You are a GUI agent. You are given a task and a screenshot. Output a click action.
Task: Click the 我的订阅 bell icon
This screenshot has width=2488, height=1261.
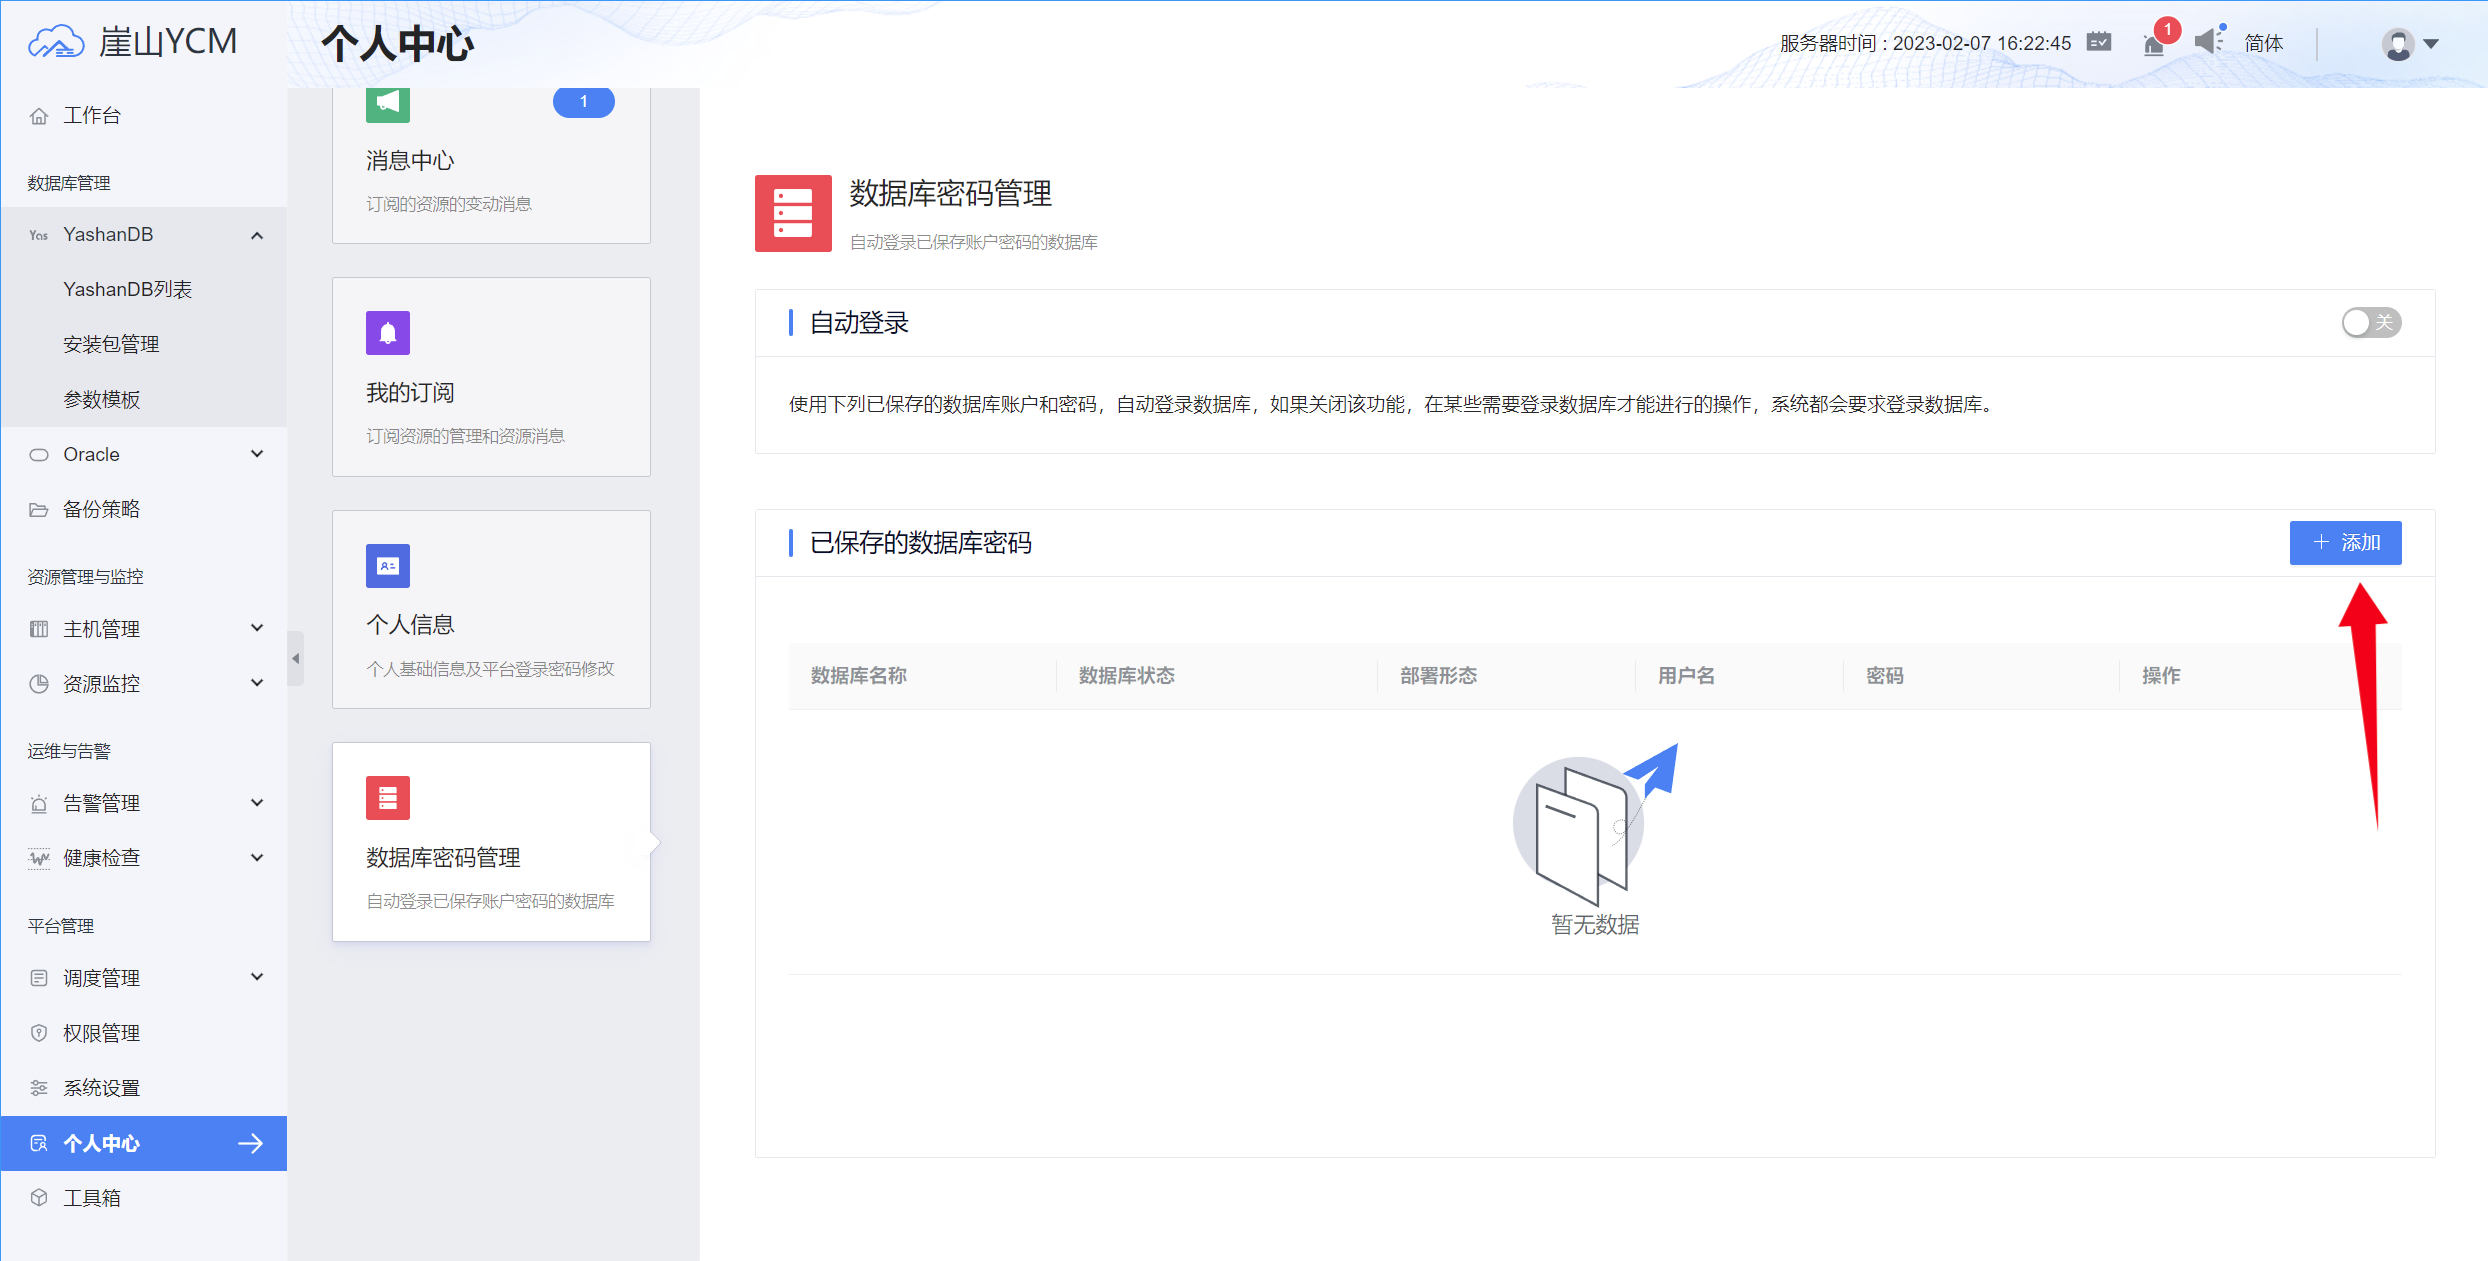tap(387, 333)
